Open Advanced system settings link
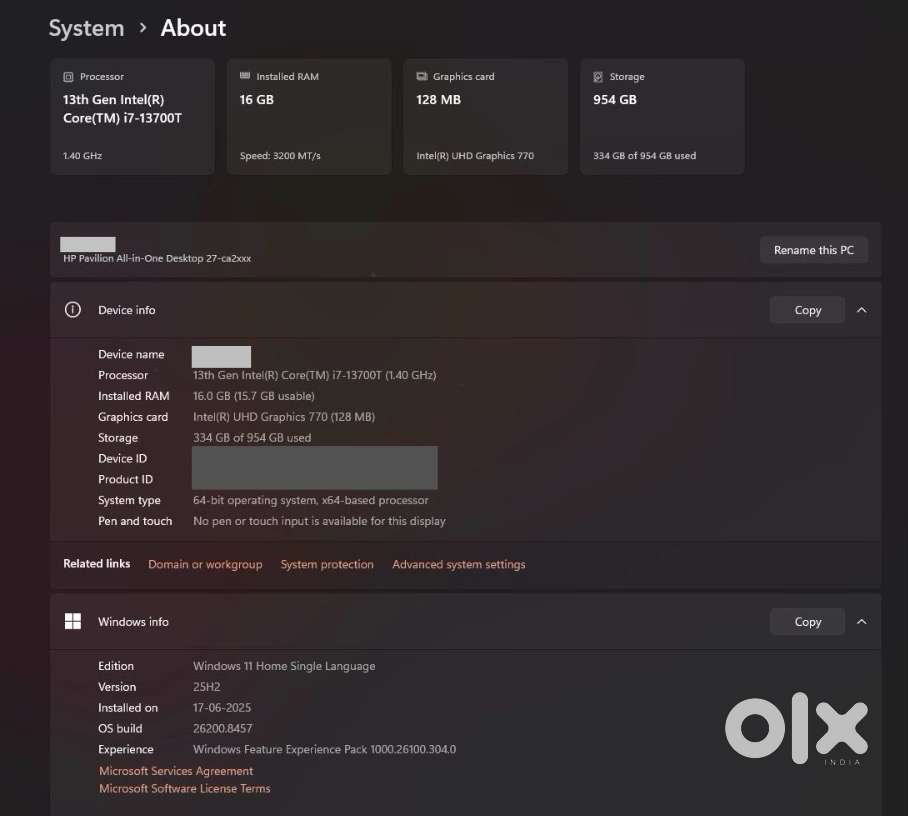Viewport: 908px width, 816px height. pos(459,564)
